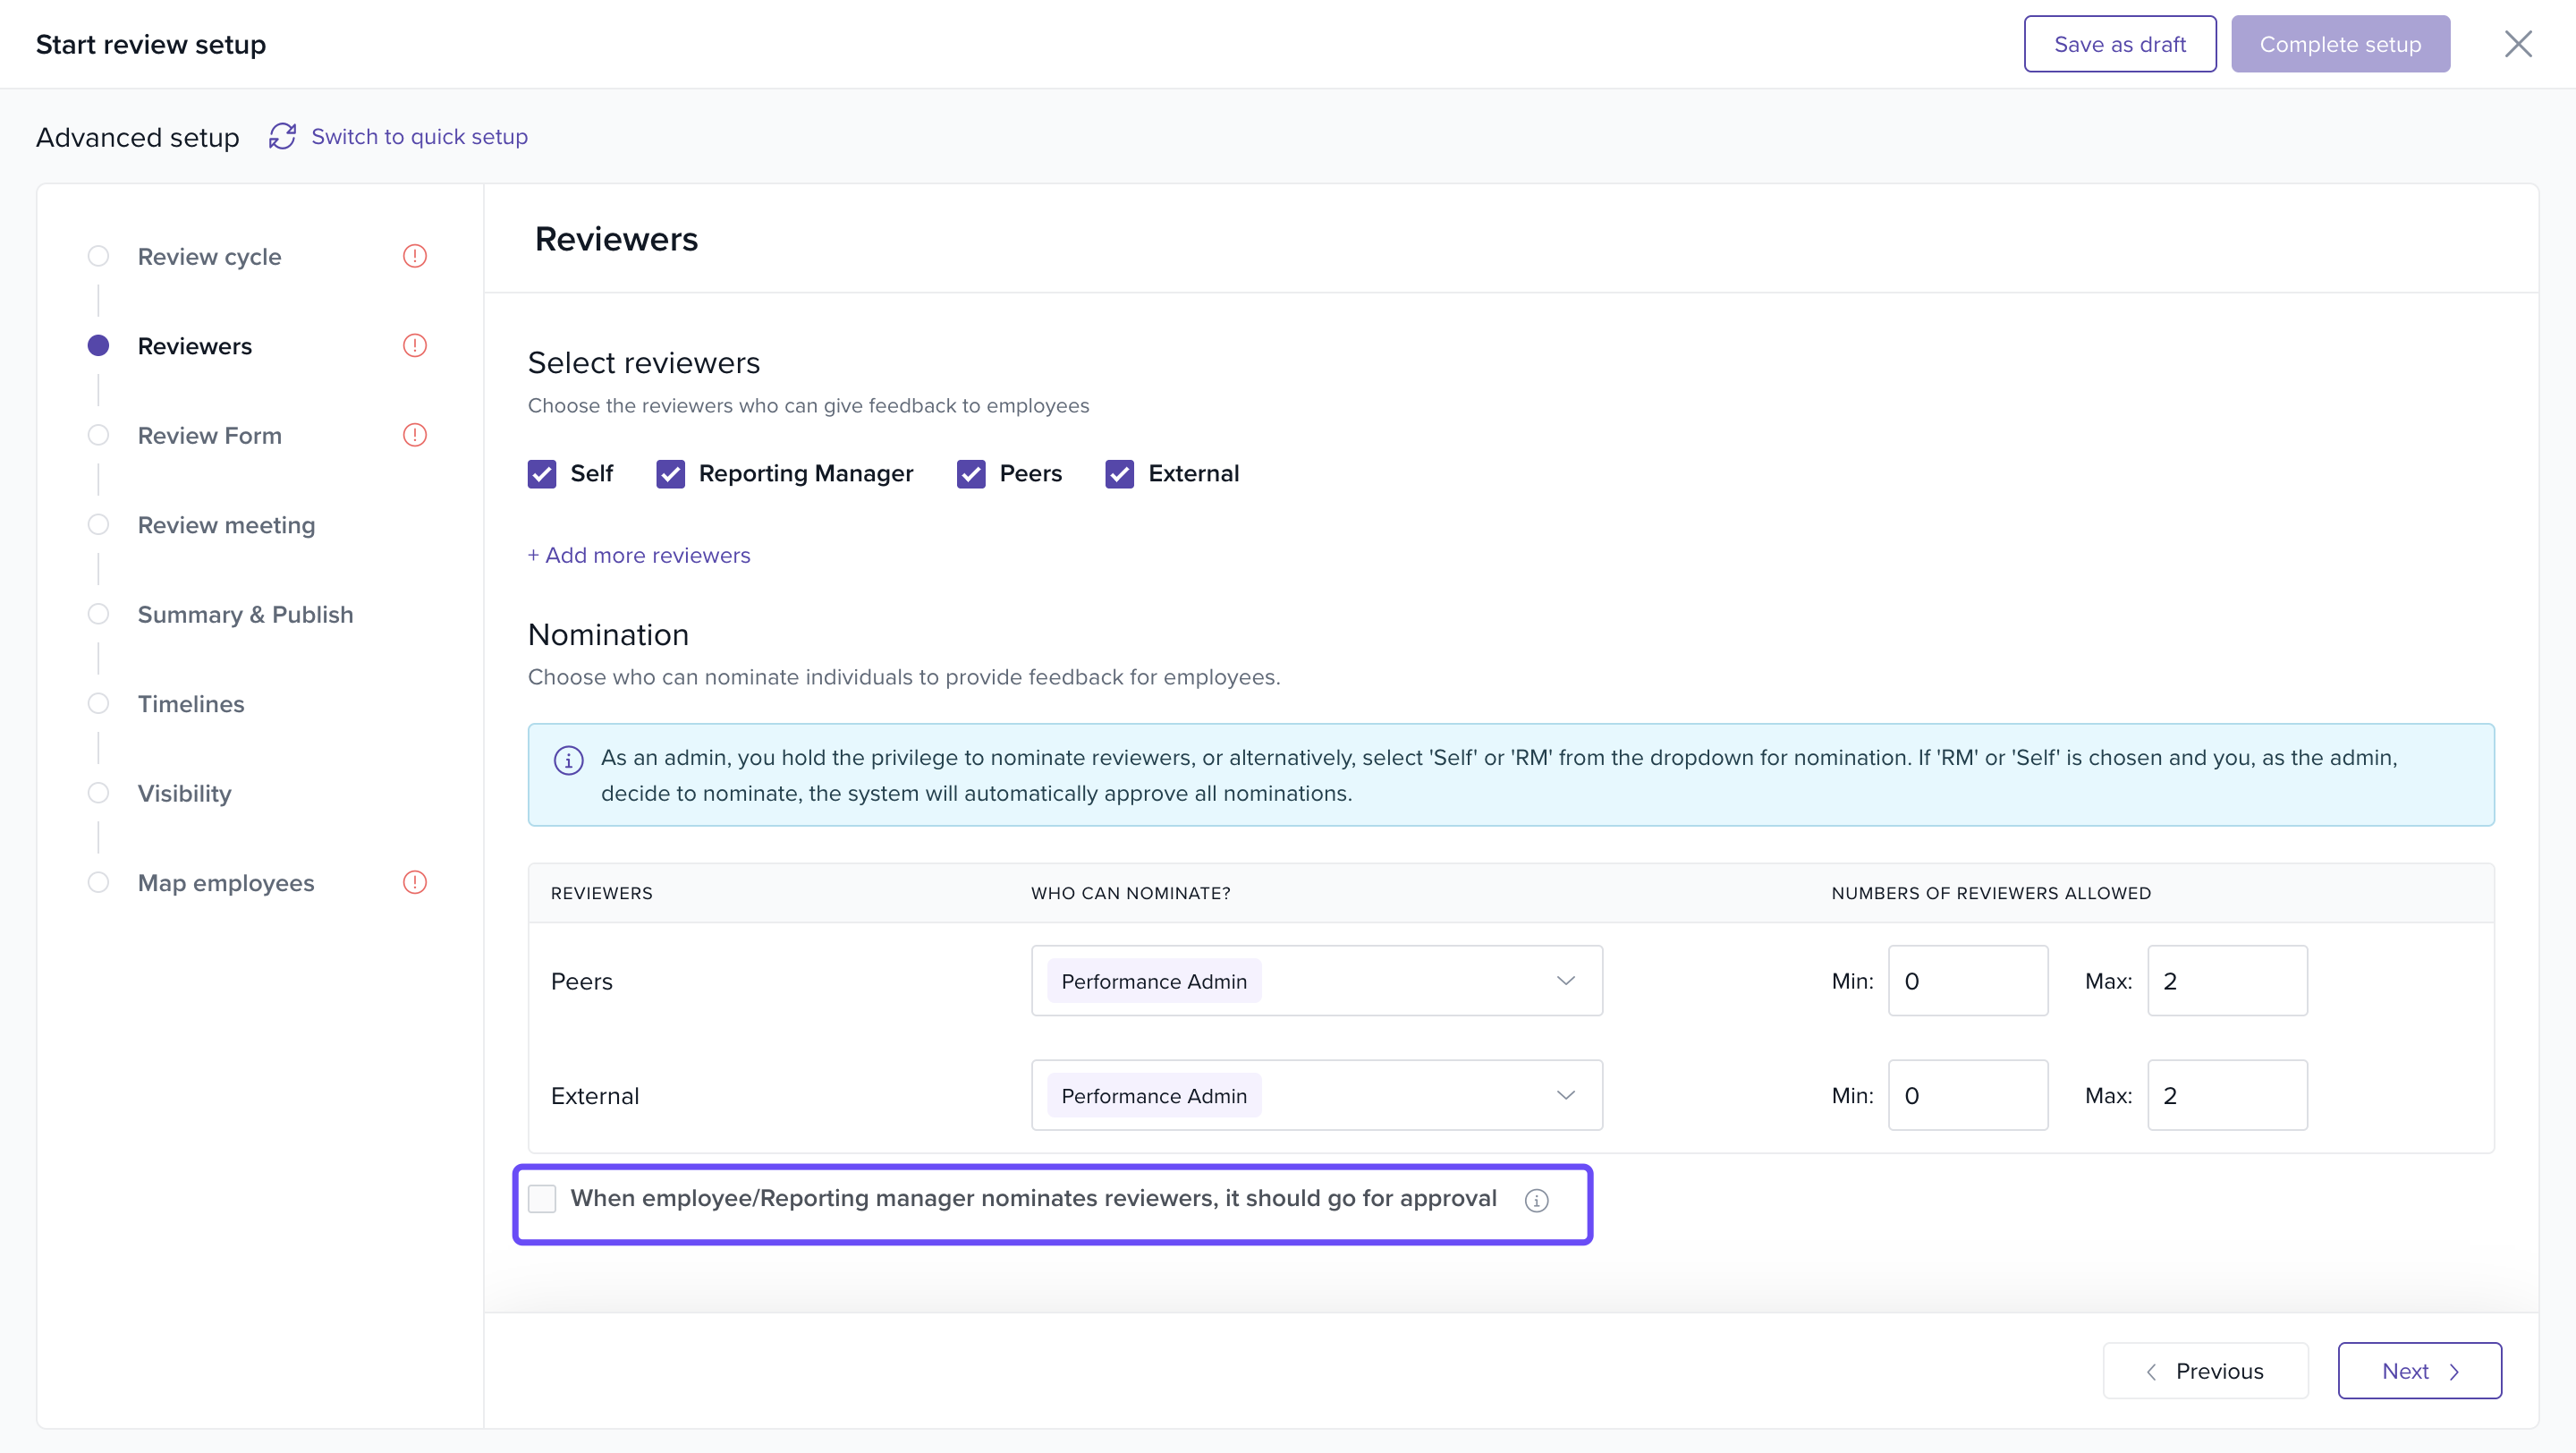This screenshot has width=2576, height=1453.
Task: Click the warning icon next to Map employees
Action: pos(414,882)
